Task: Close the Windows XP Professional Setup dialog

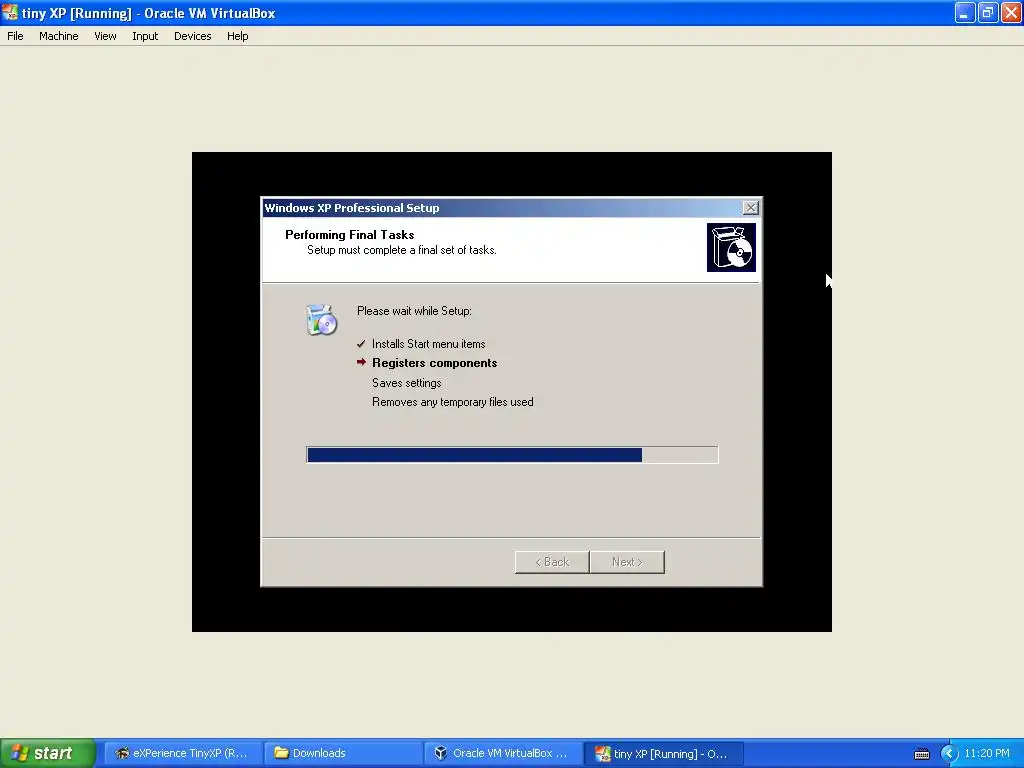Action: point(751,208)
